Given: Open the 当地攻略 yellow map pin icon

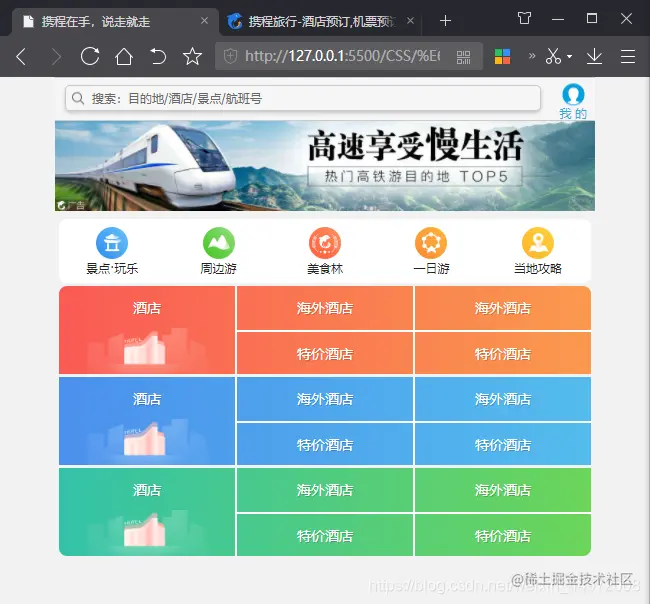Looking at the screenshot, I should point(538,243).
